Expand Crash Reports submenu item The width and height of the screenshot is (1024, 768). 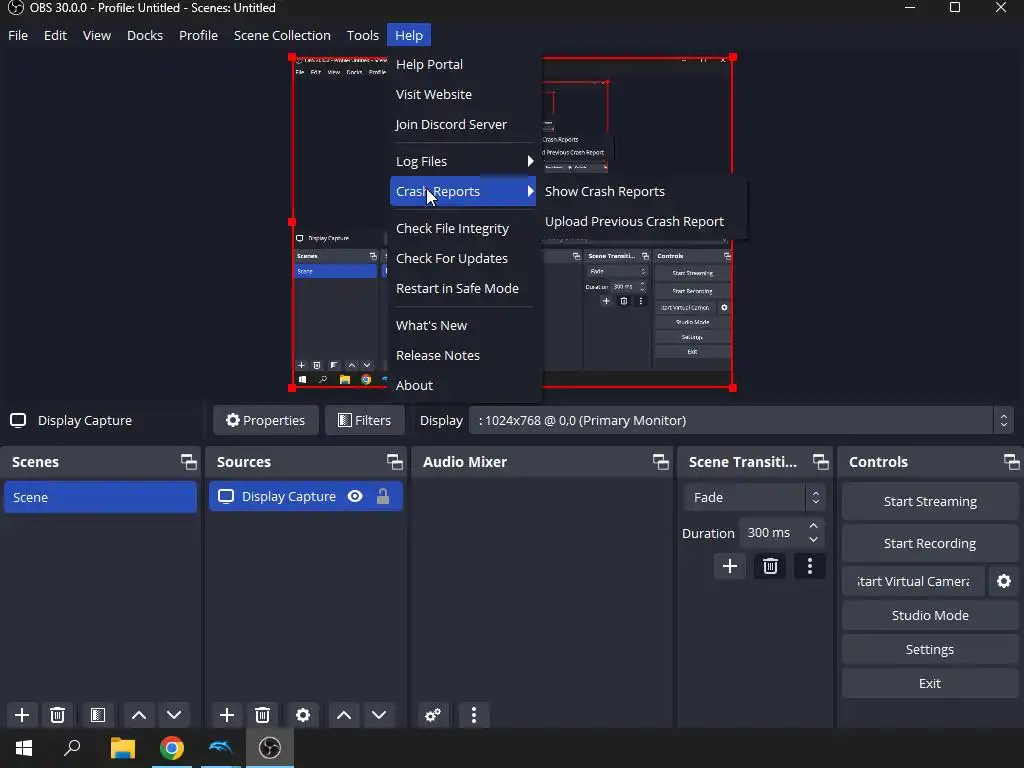[x=463, y=191]
